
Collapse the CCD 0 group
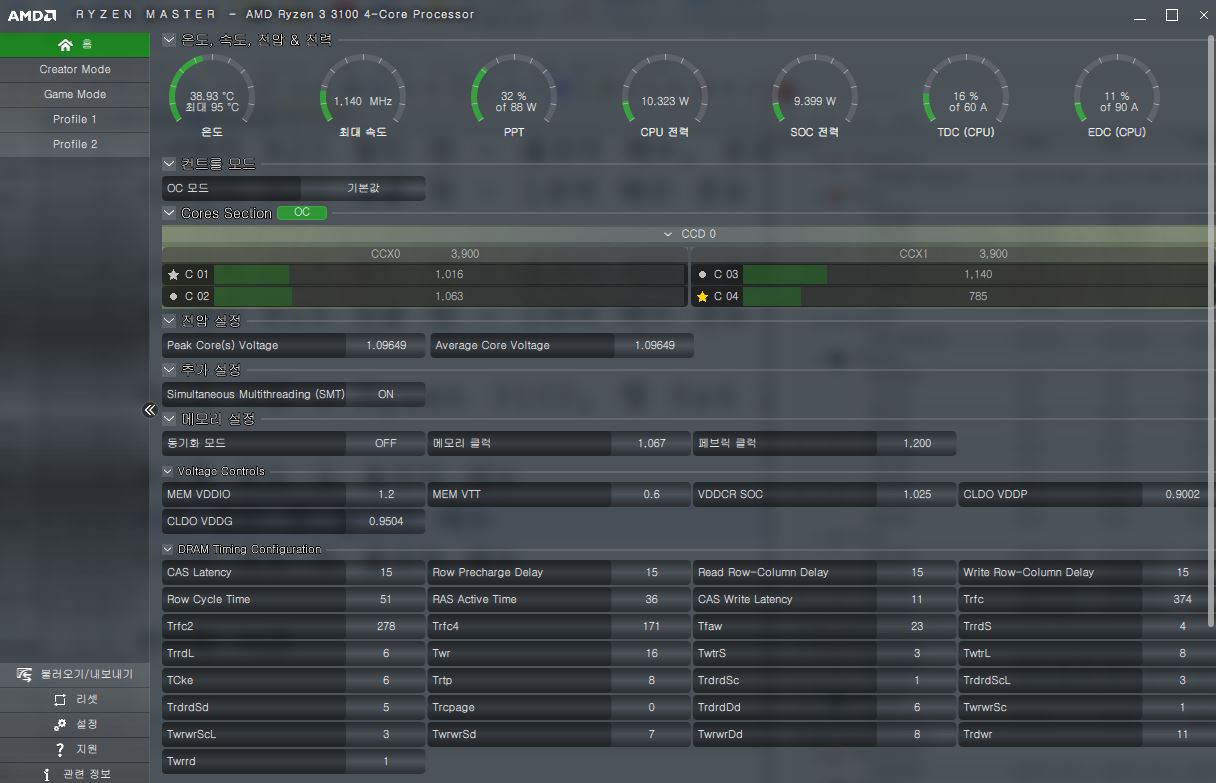(x=669, y=234)
